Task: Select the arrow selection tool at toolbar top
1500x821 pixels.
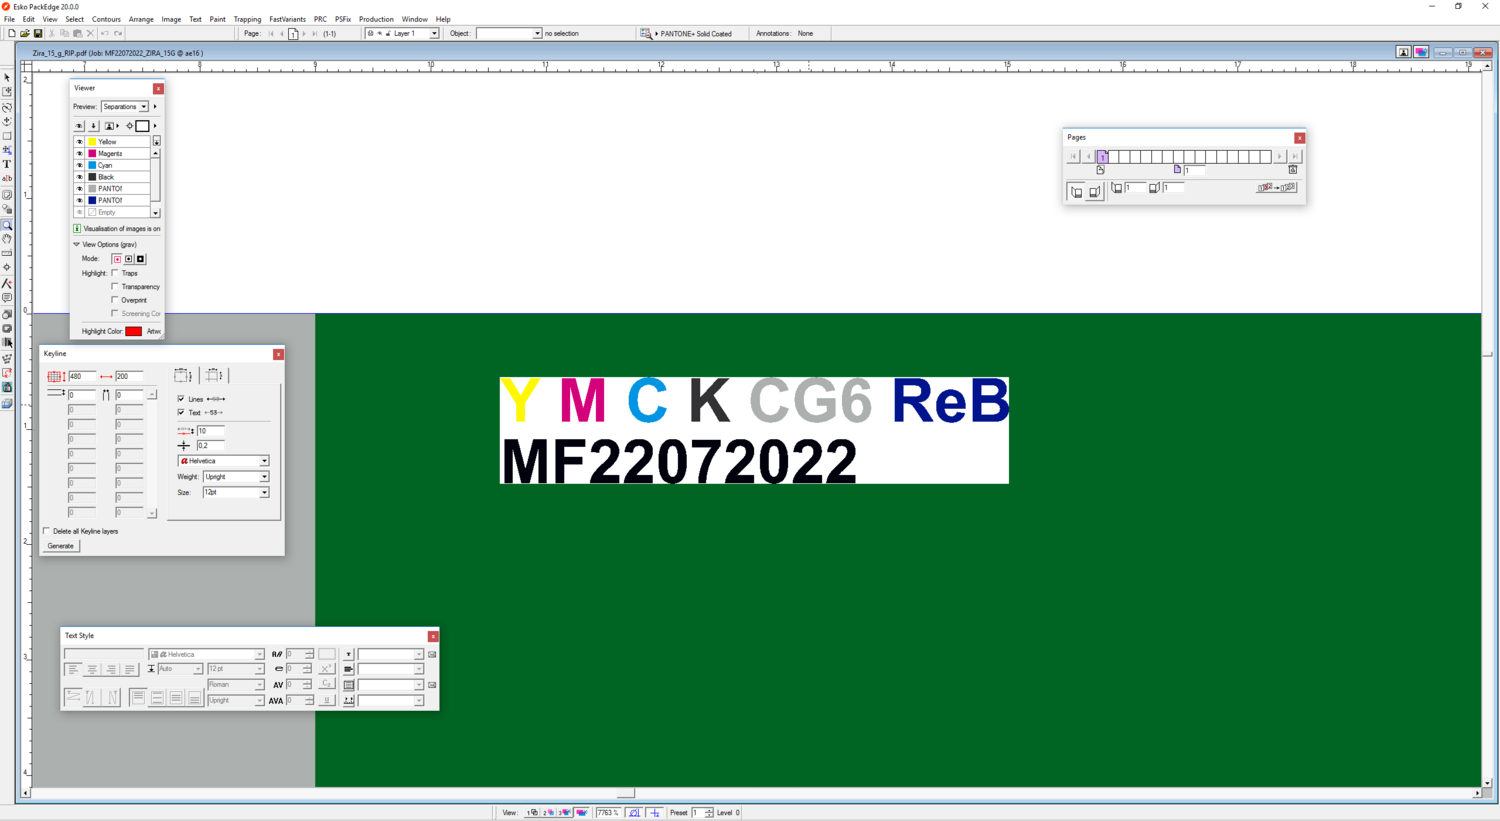Action: pos(7,77)
